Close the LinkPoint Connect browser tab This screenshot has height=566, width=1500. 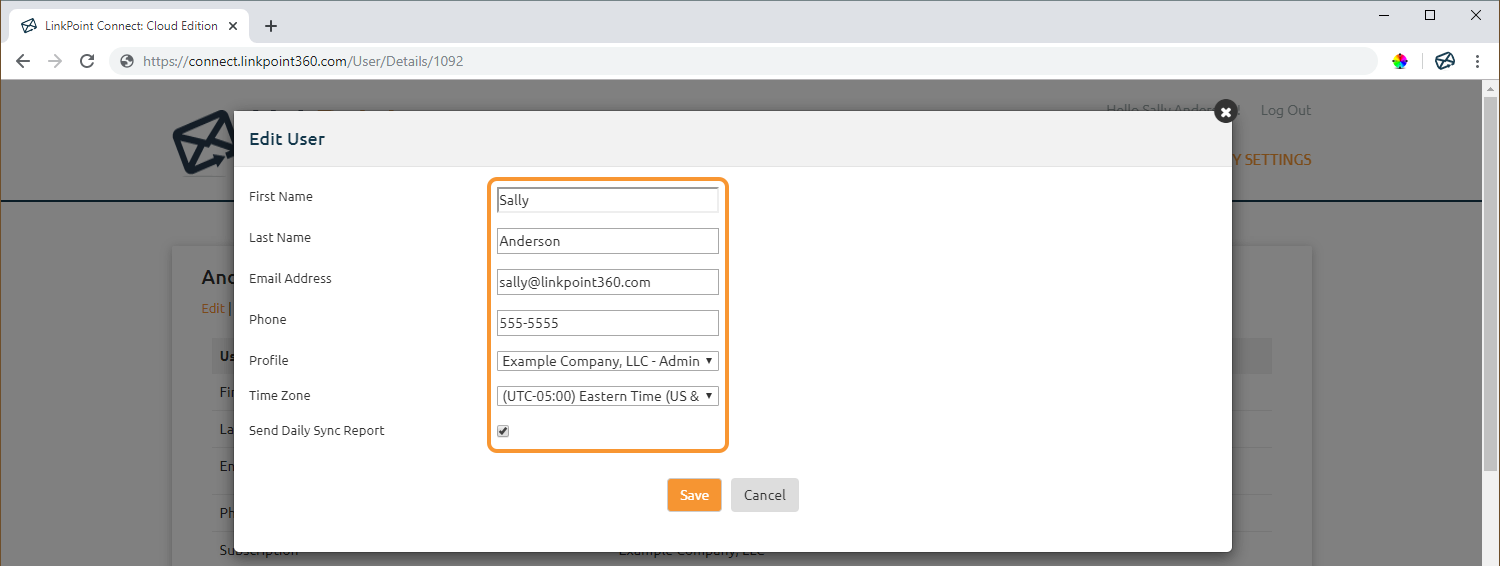[236, 26]
